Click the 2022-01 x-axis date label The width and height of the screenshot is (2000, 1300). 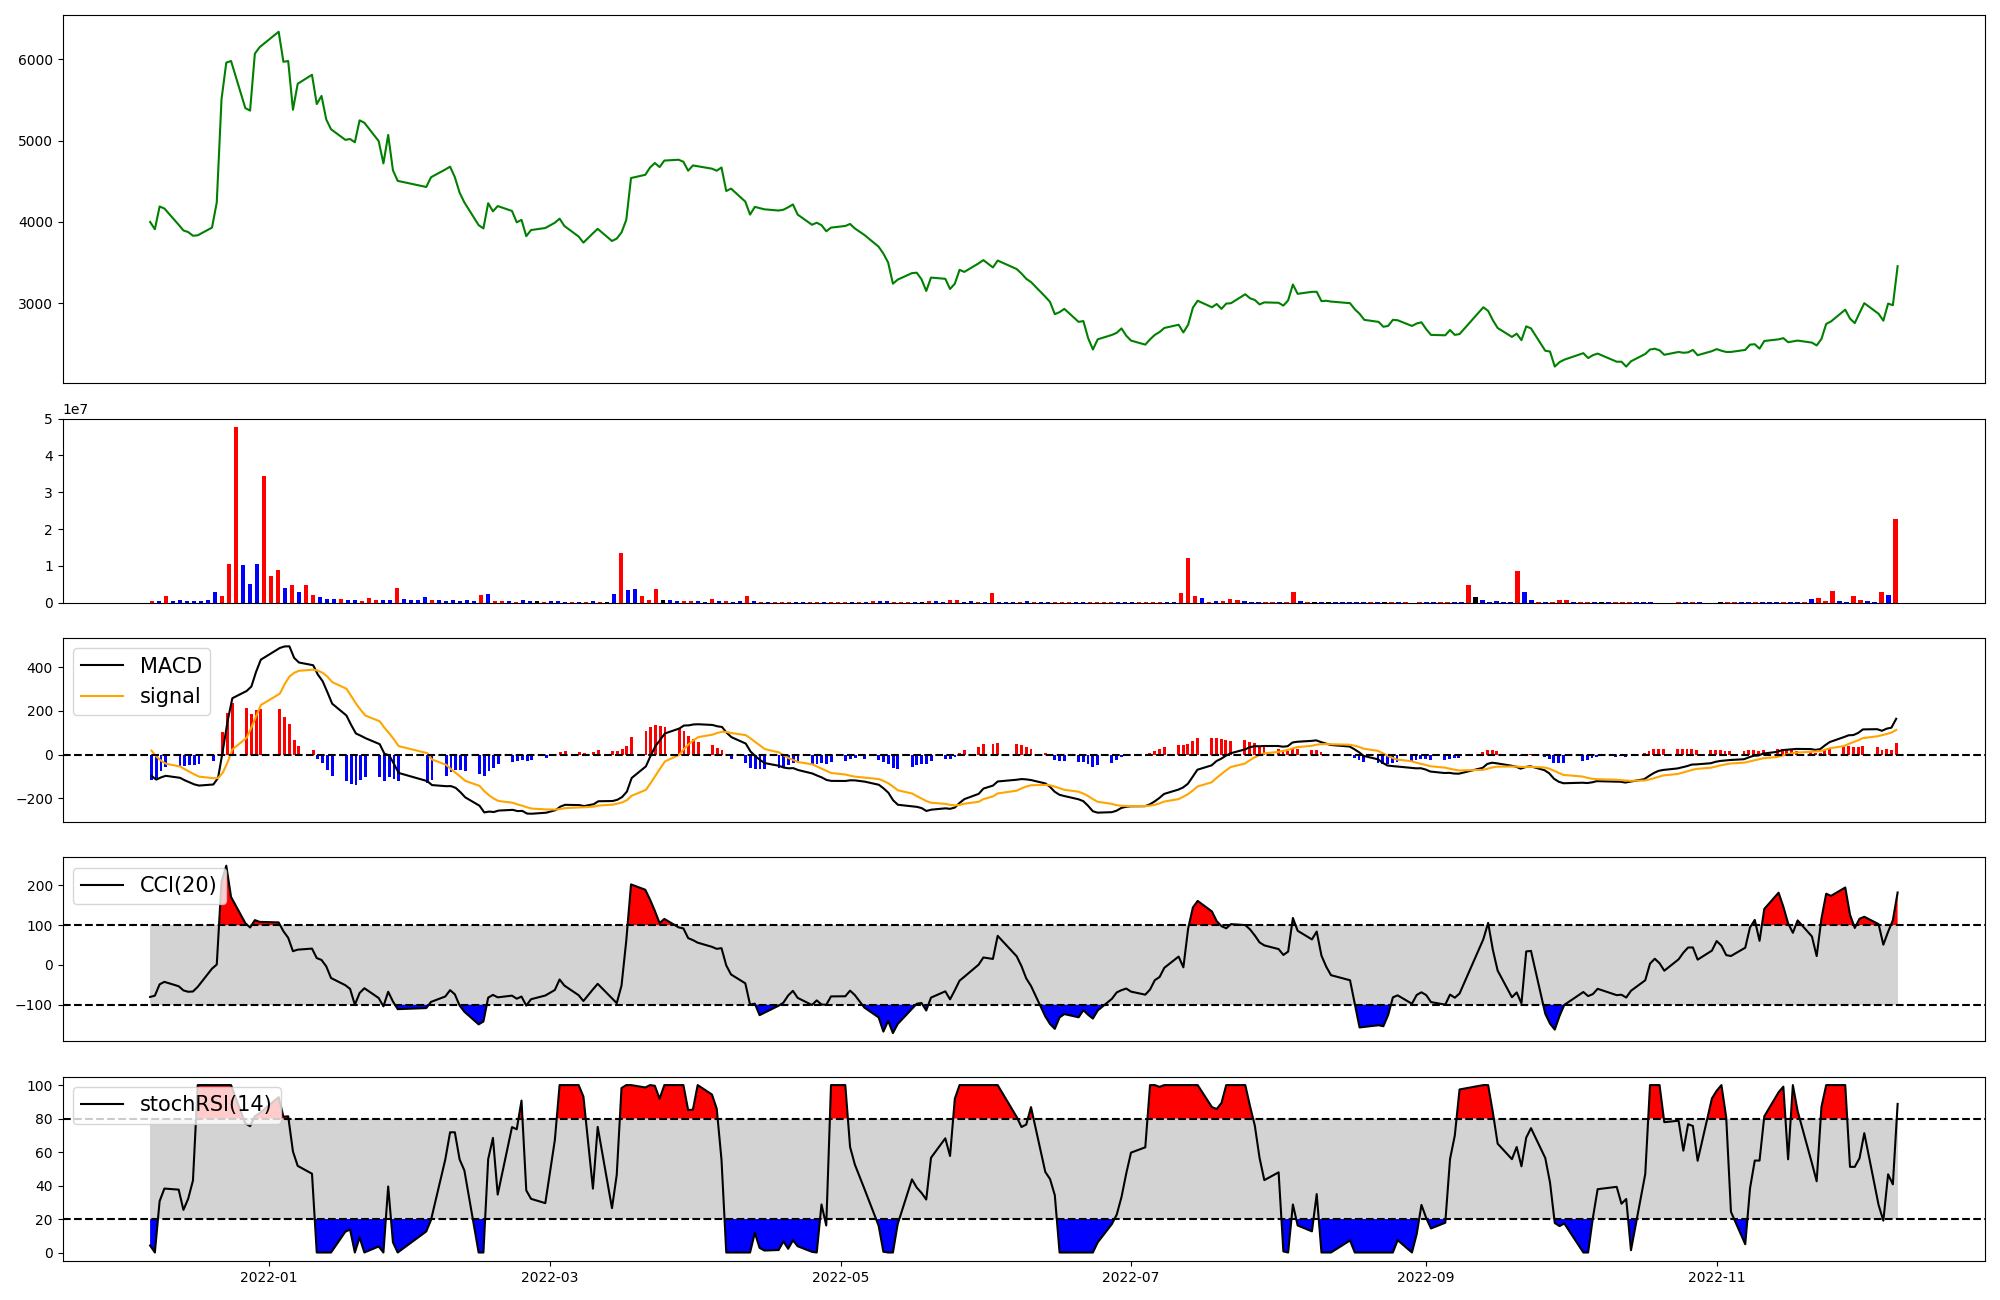pyautogui.click(x=269, y=1277)
